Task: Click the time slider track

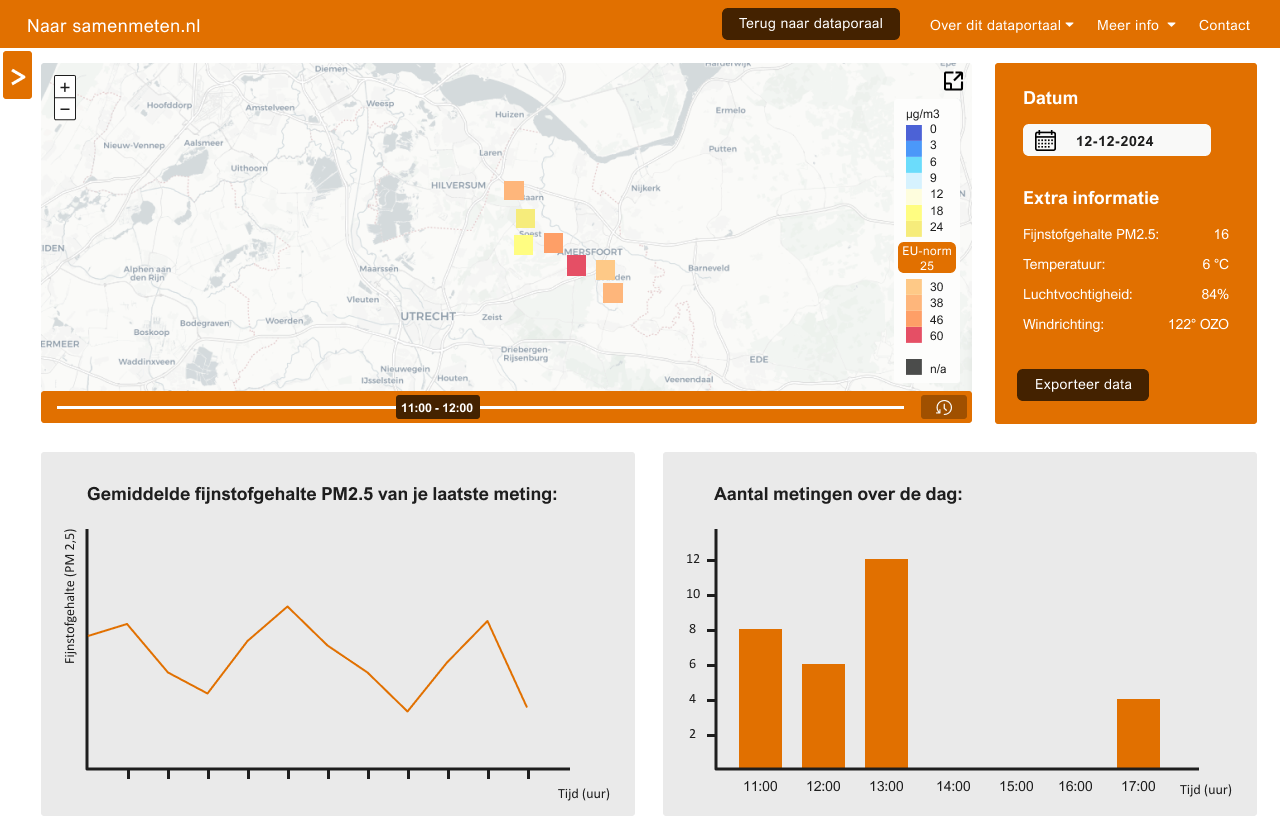Action: pos(480,407)
